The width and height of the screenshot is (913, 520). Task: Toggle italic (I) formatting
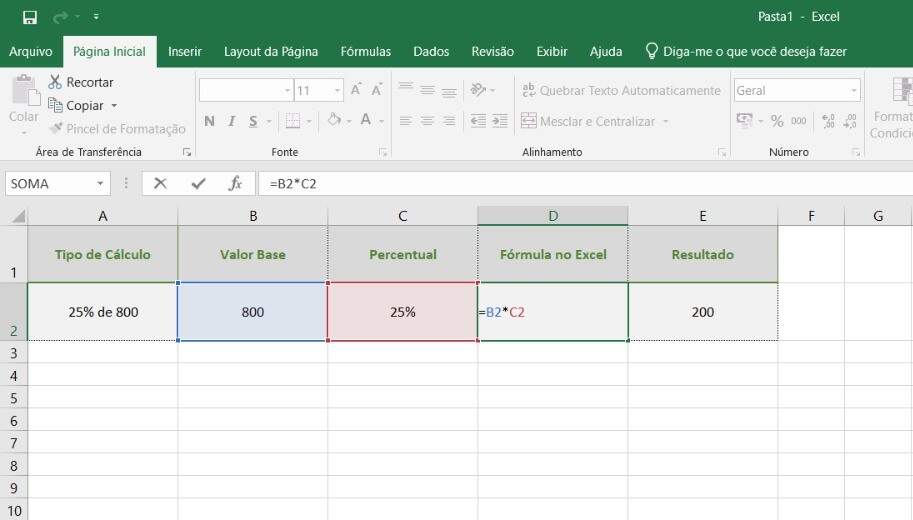232,121
